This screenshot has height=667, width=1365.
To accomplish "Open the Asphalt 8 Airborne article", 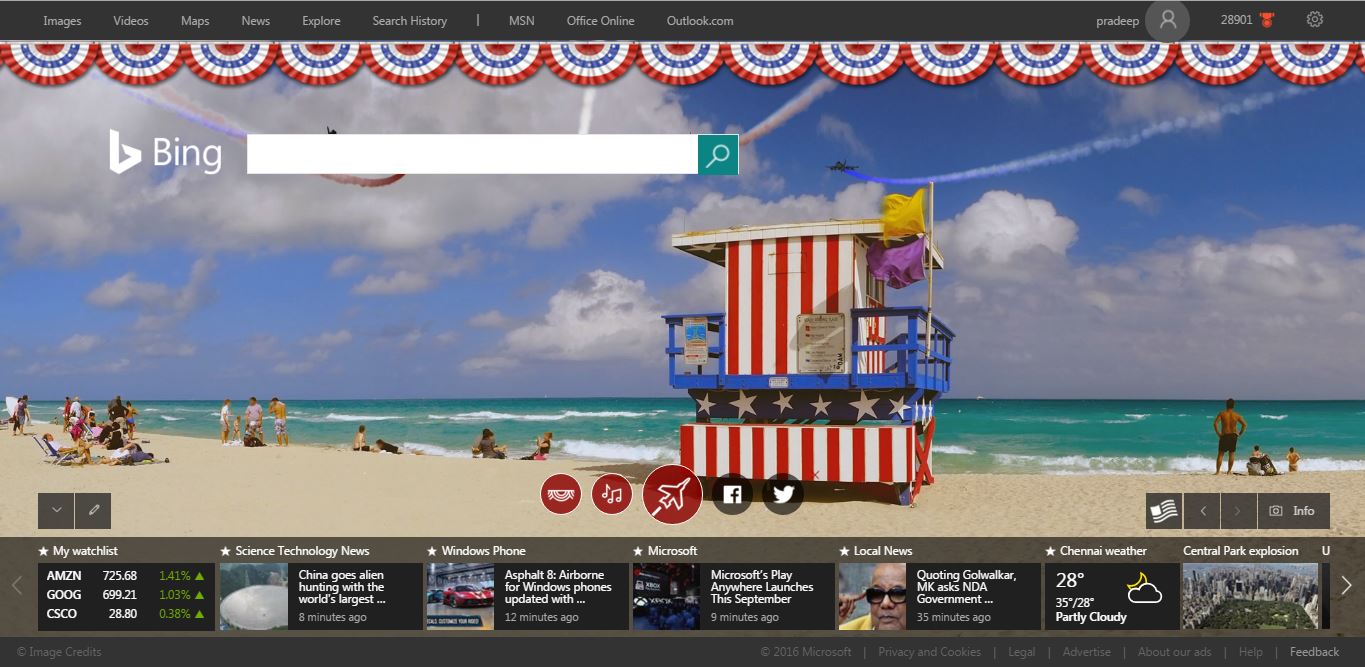I will pos(558,587).
